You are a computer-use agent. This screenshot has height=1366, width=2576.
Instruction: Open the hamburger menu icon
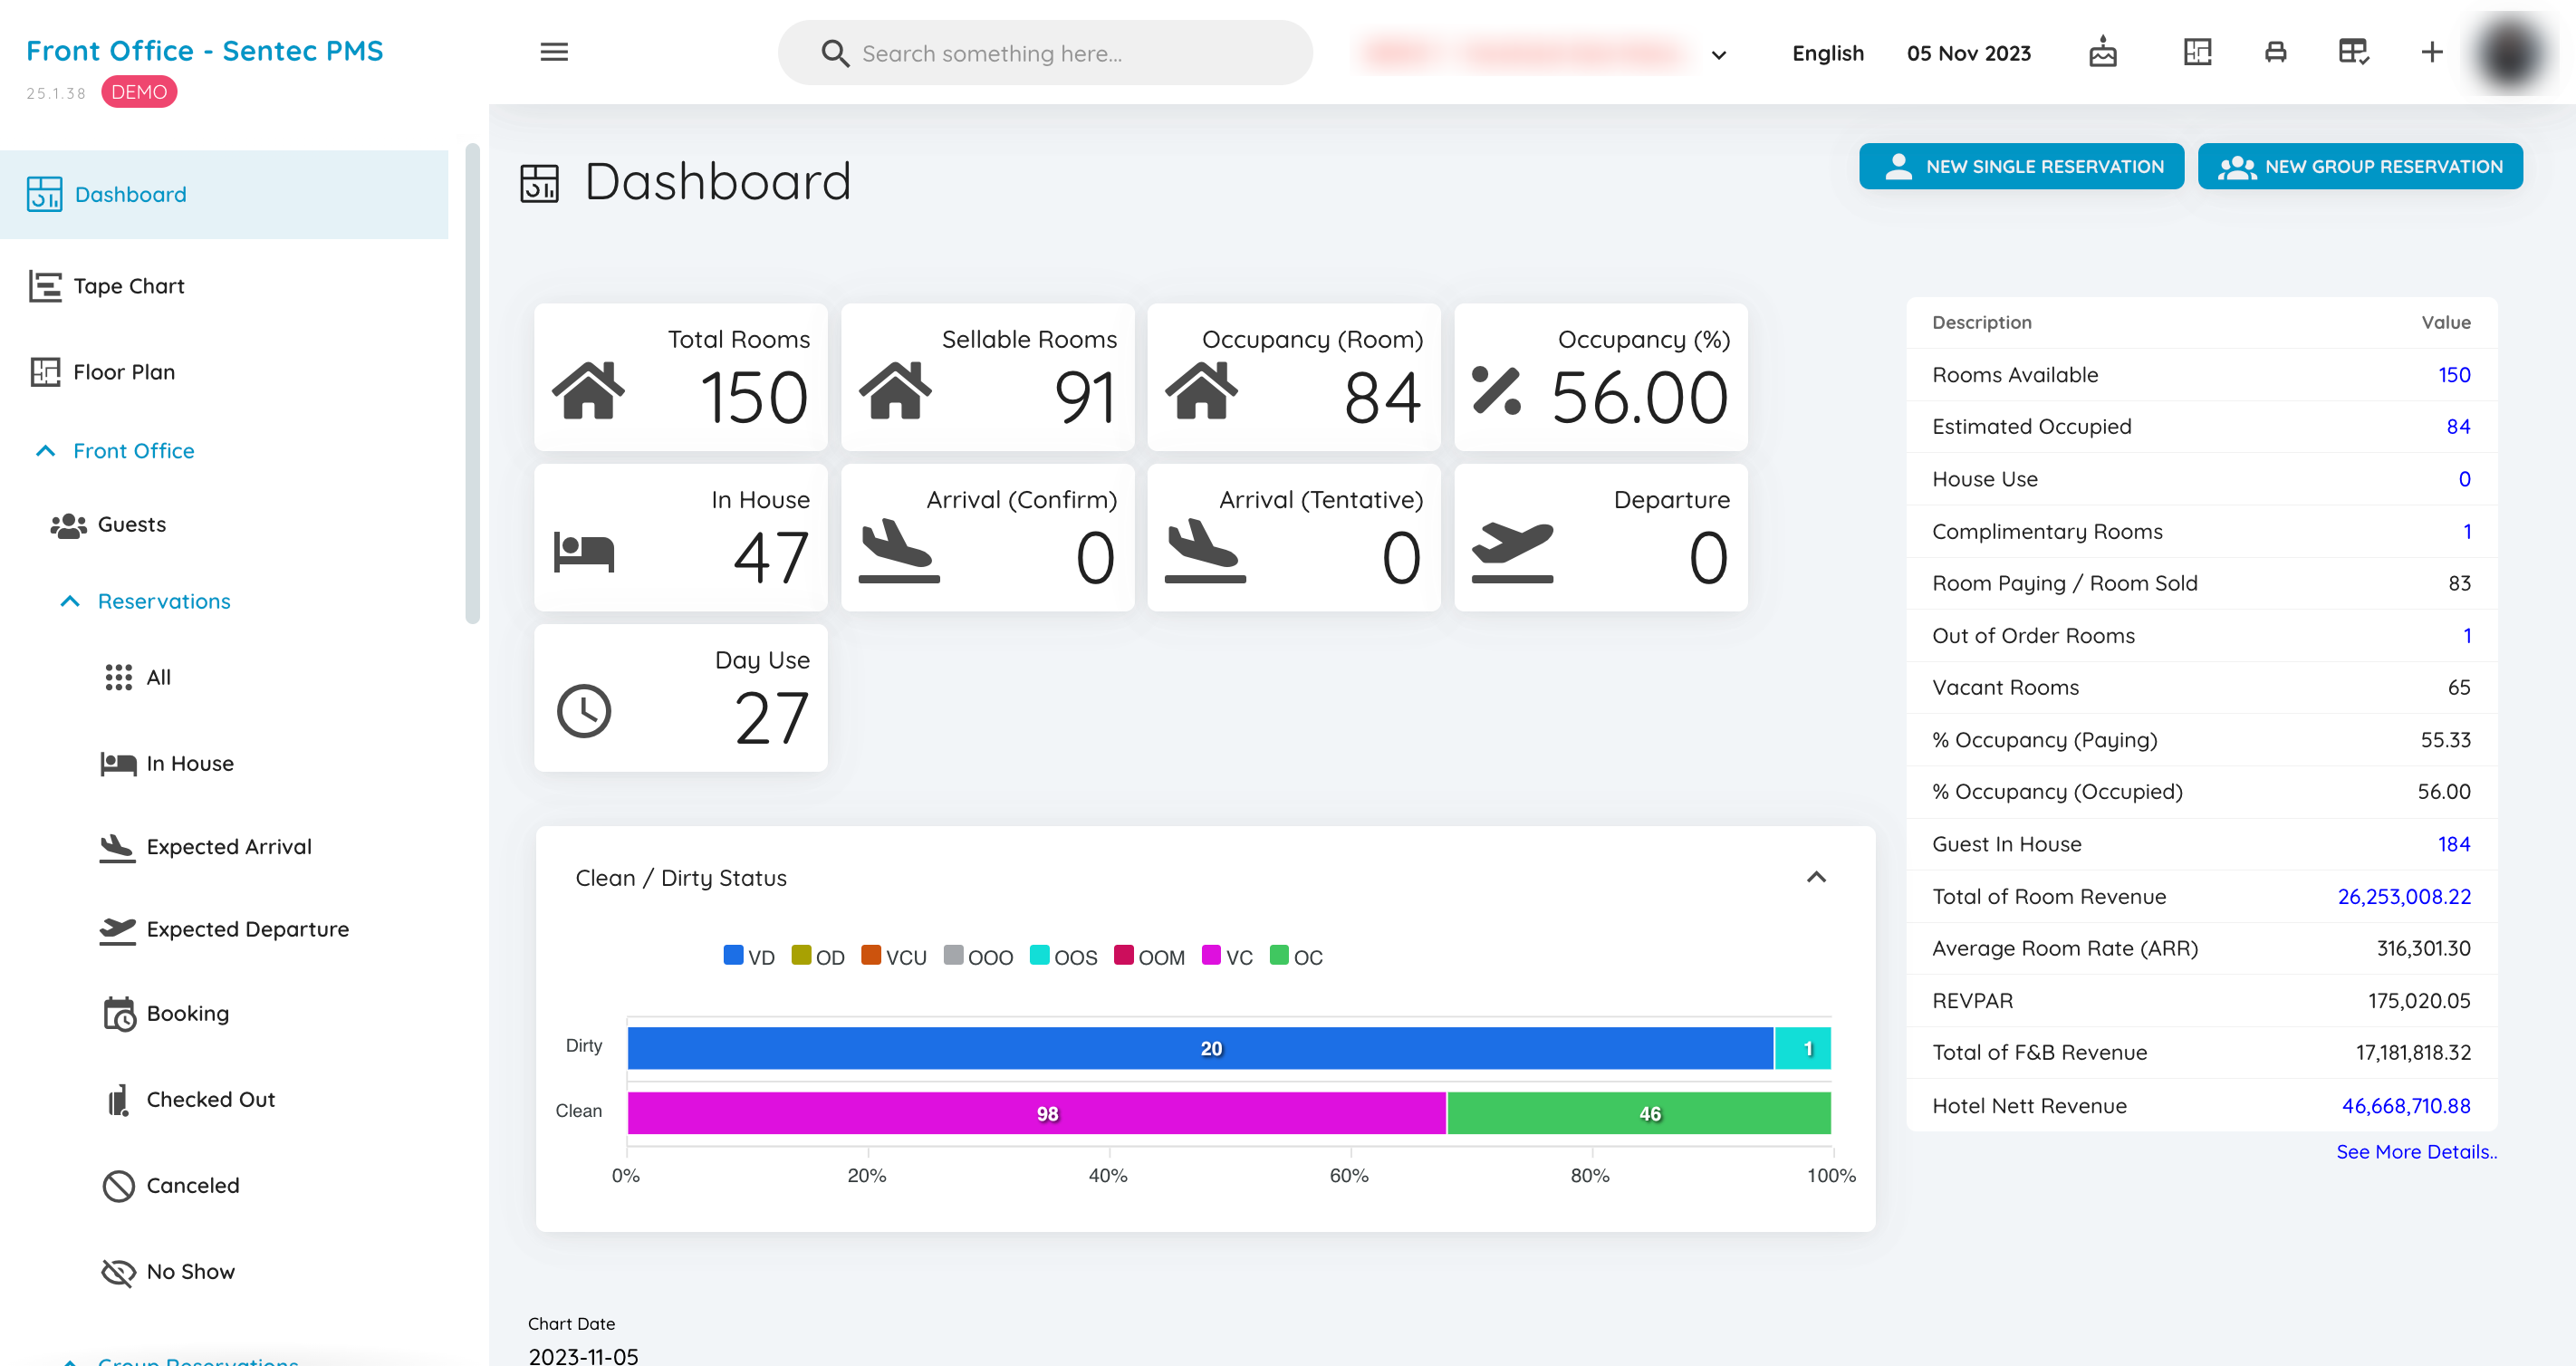(x=554, y=52)
